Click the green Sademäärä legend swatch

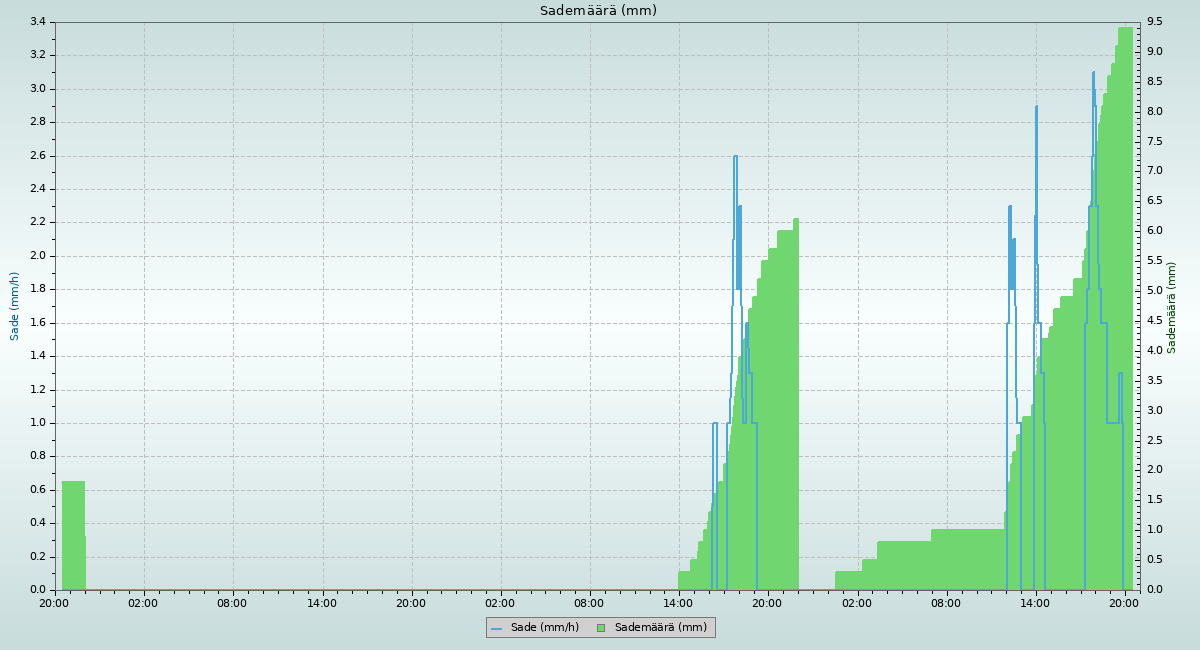(601, 628)
